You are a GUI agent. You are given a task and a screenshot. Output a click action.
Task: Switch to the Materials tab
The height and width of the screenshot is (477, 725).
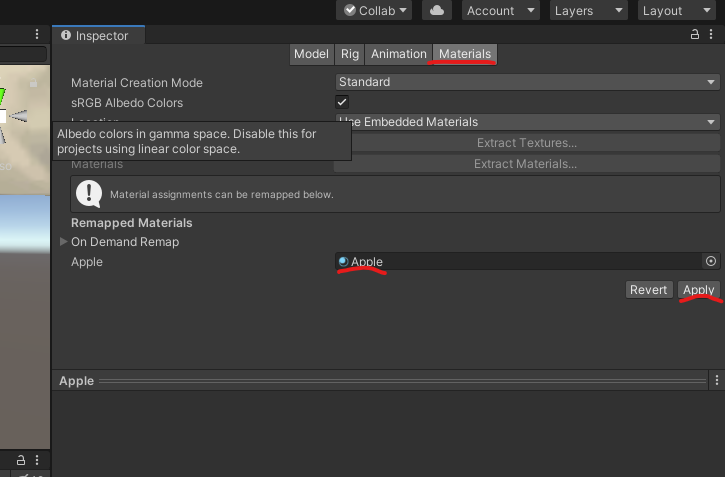pyautogui.click(x=465, y=54)
